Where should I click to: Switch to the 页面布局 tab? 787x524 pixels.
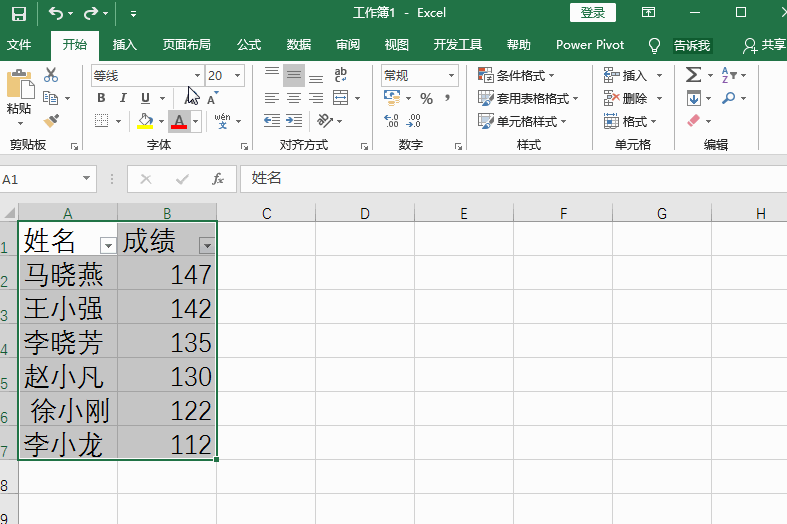(186, 45)
